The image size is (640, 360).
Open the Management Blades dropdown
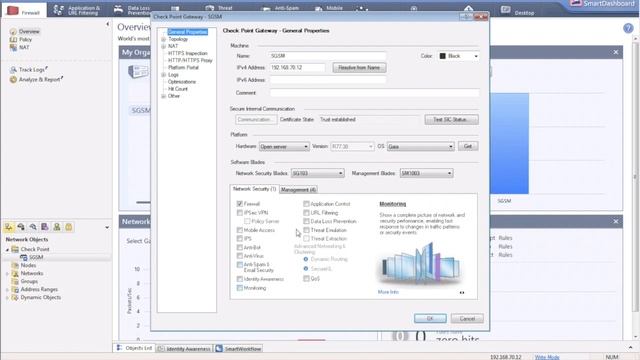pyautogui.click(x=426, y=173)
